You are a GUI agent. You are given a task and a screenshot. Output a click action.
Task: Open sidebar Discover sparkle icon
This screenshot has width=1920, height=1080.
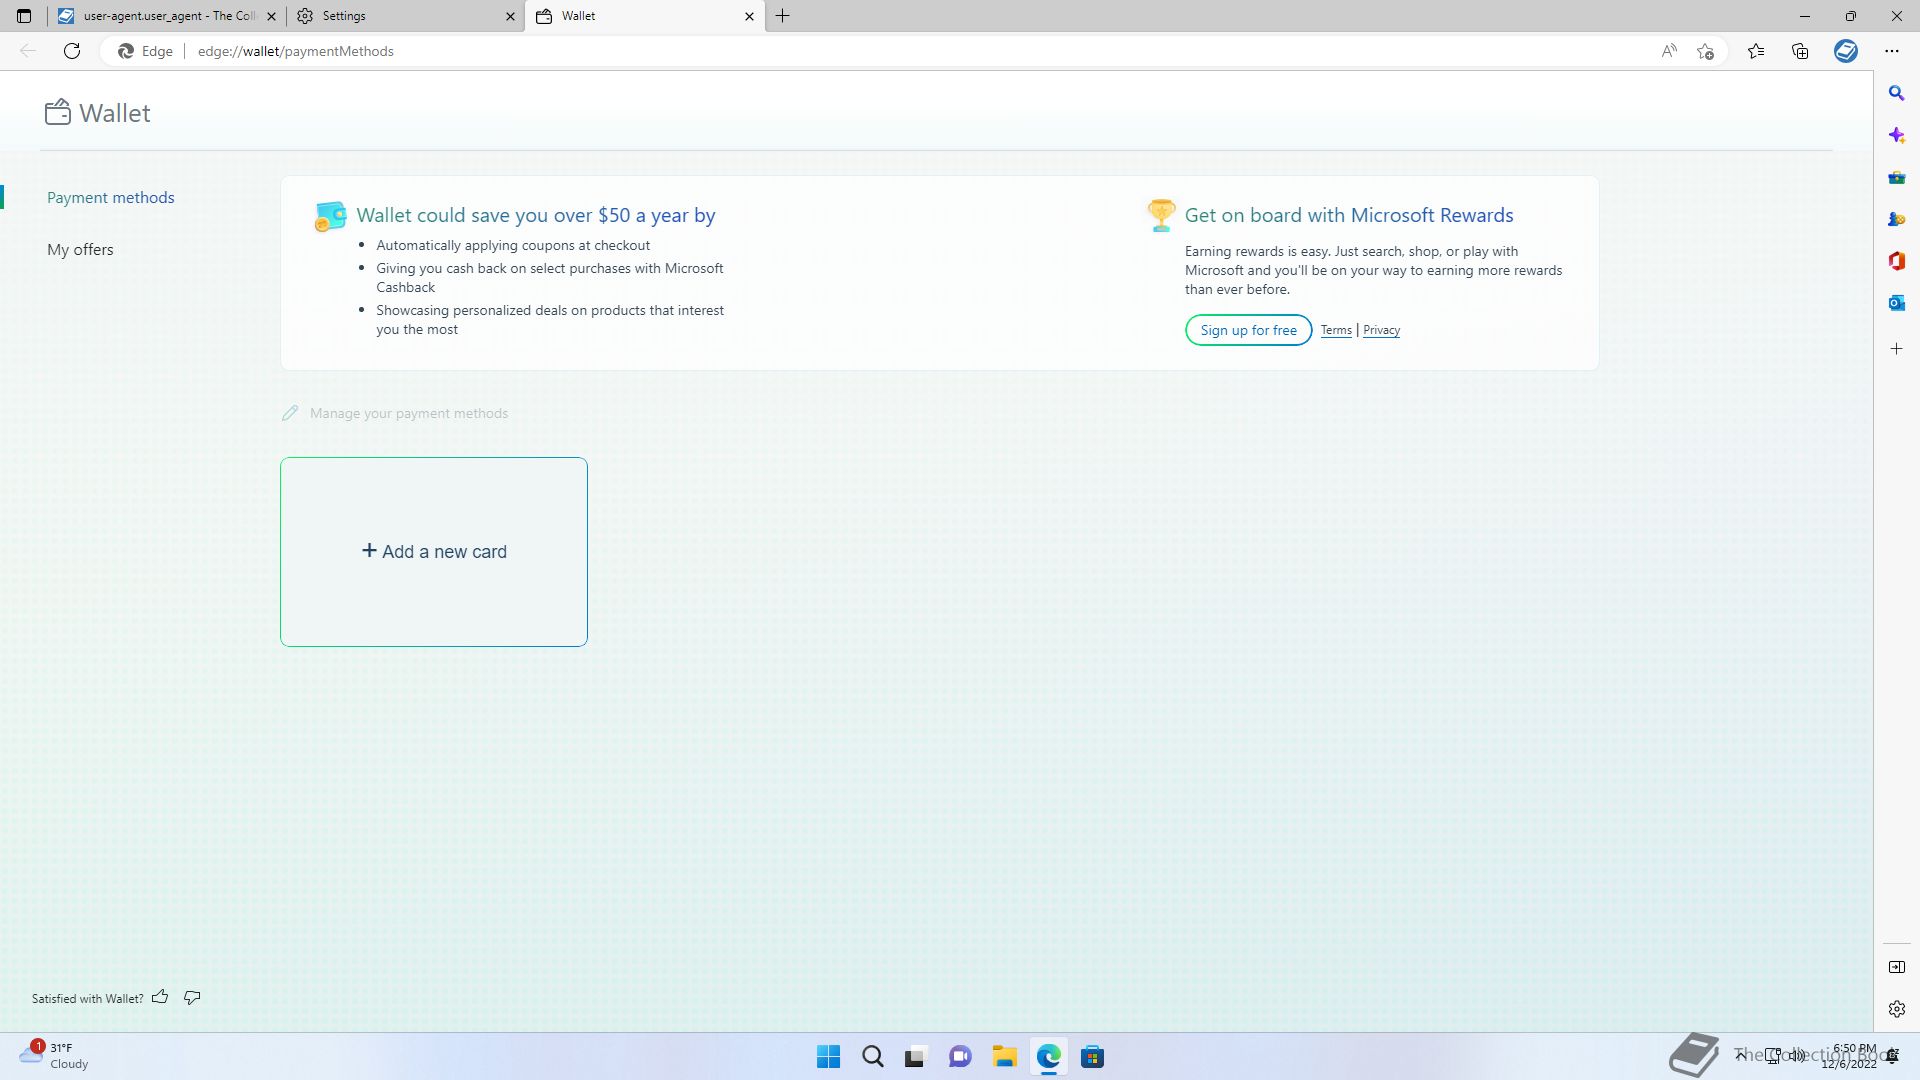[1897, 135]
